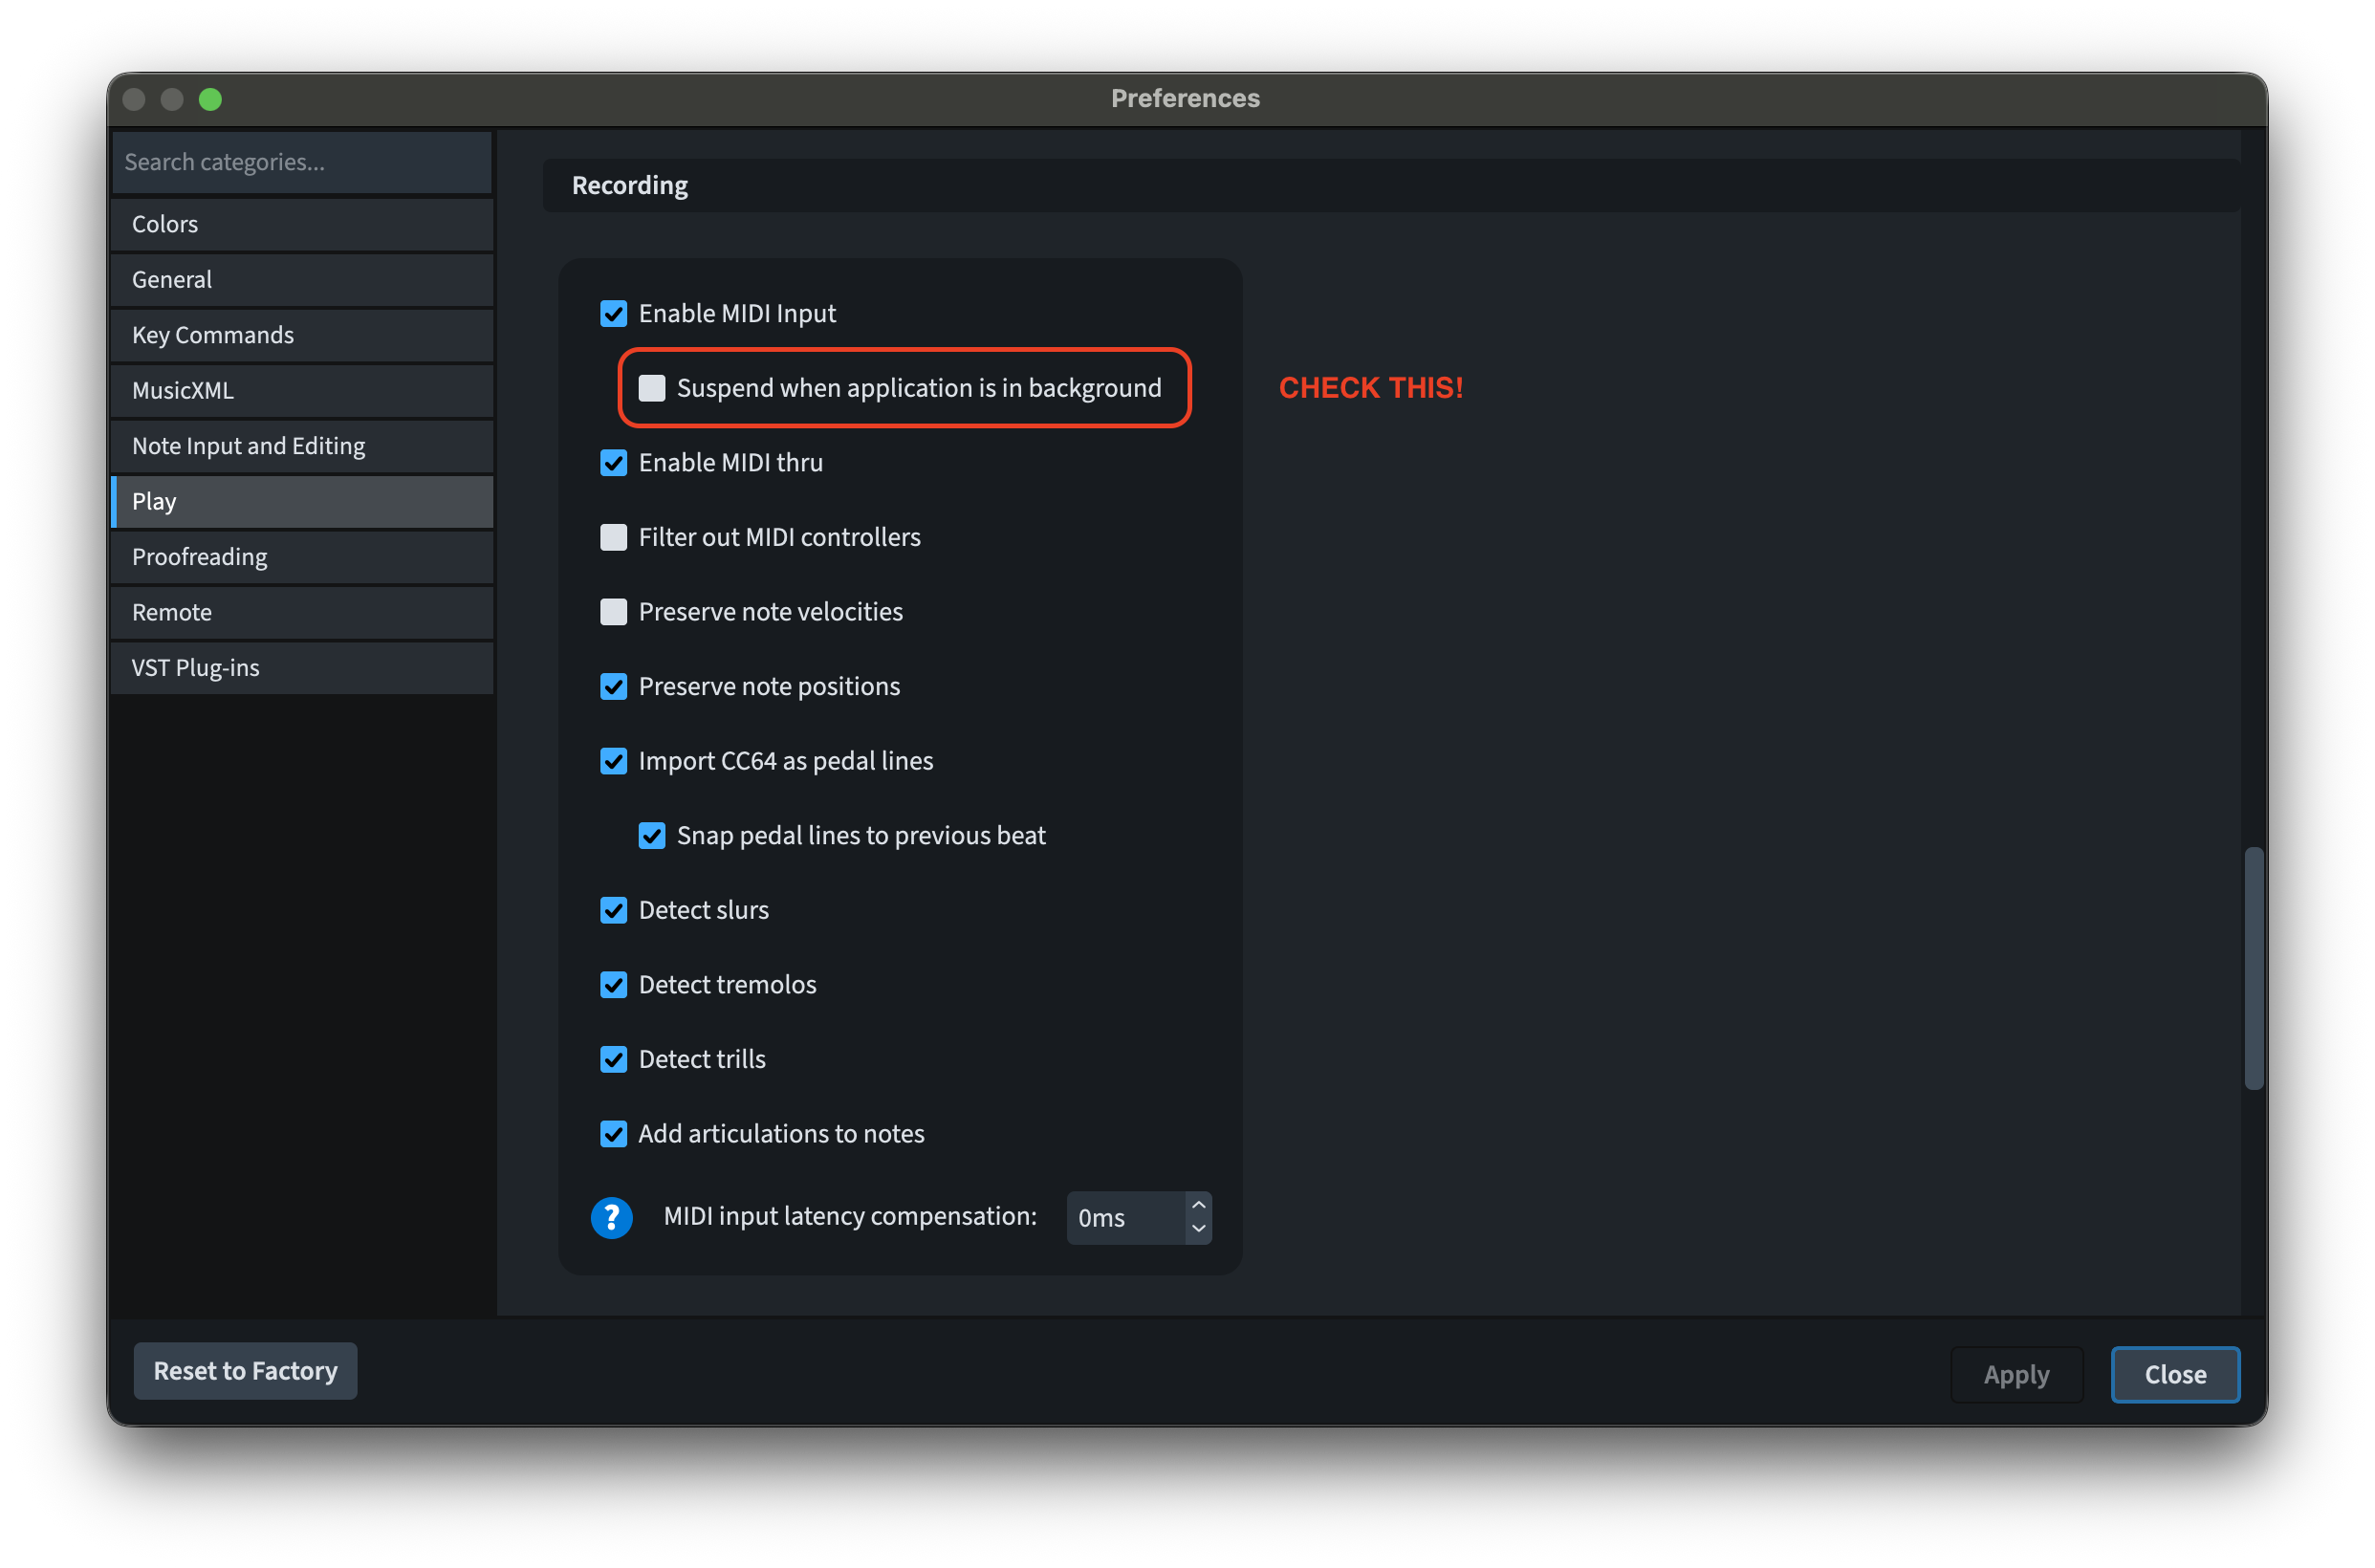This screenshot has height=1568, width=2375.
Task: Enable Preserve note velocities option
Action: coord(613,612)
